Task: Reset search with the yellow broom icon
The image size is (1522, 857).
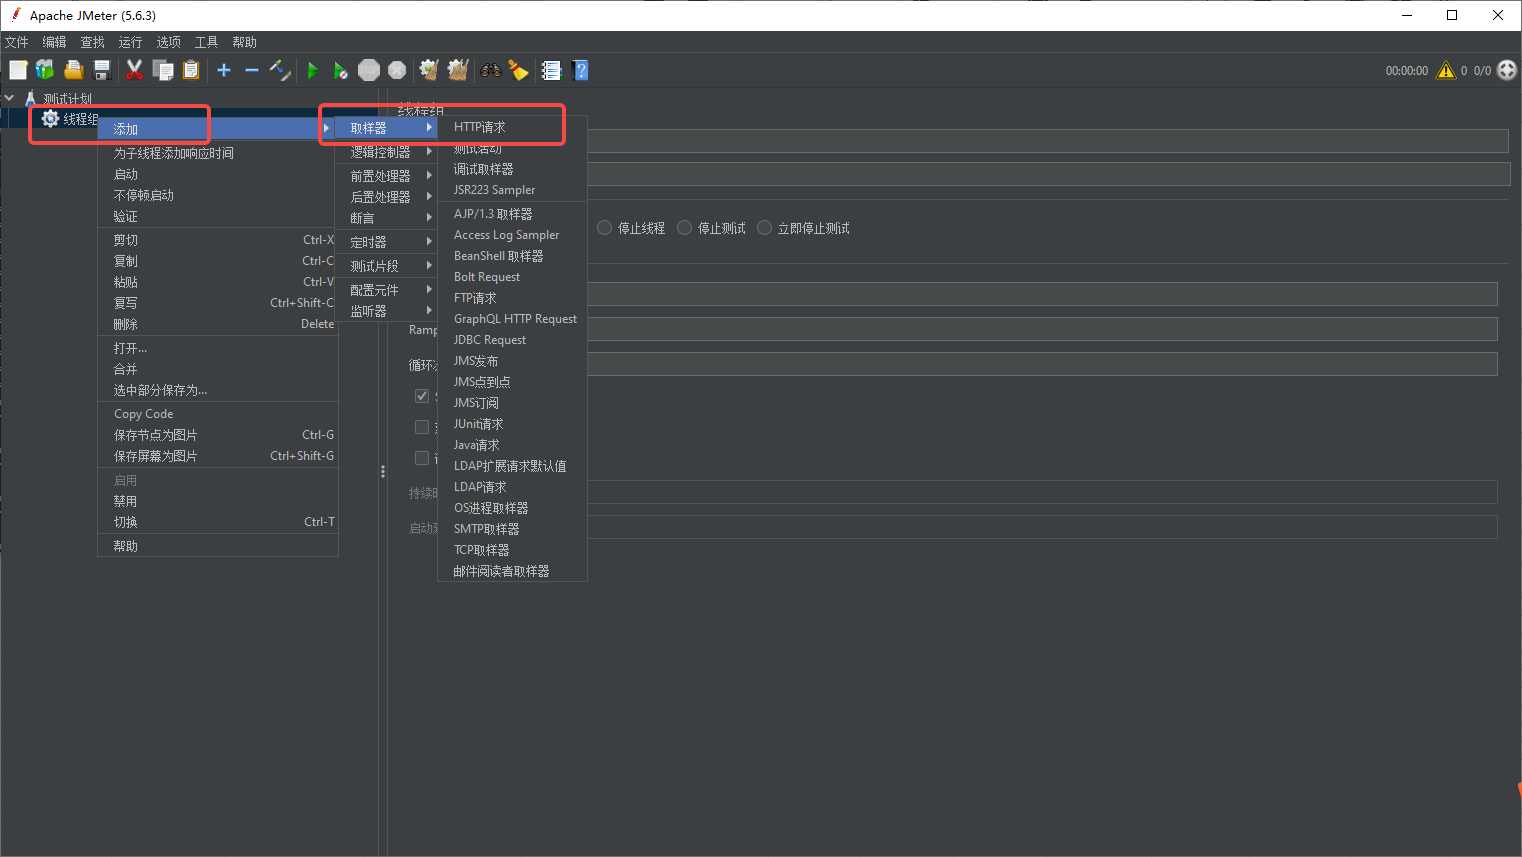Action: [518, 70]
